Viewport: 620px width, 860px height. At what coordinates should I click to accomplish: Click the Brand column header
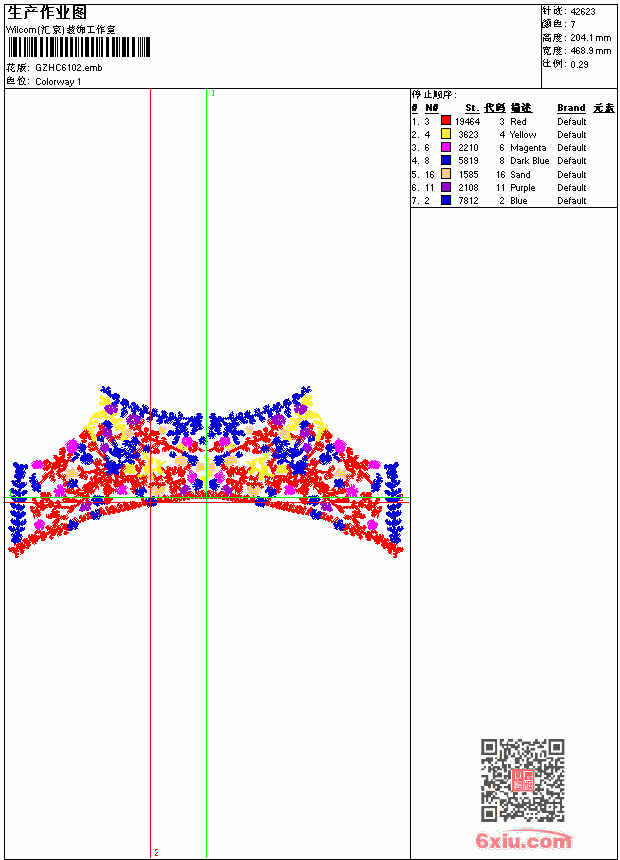[x=571, y=108]
